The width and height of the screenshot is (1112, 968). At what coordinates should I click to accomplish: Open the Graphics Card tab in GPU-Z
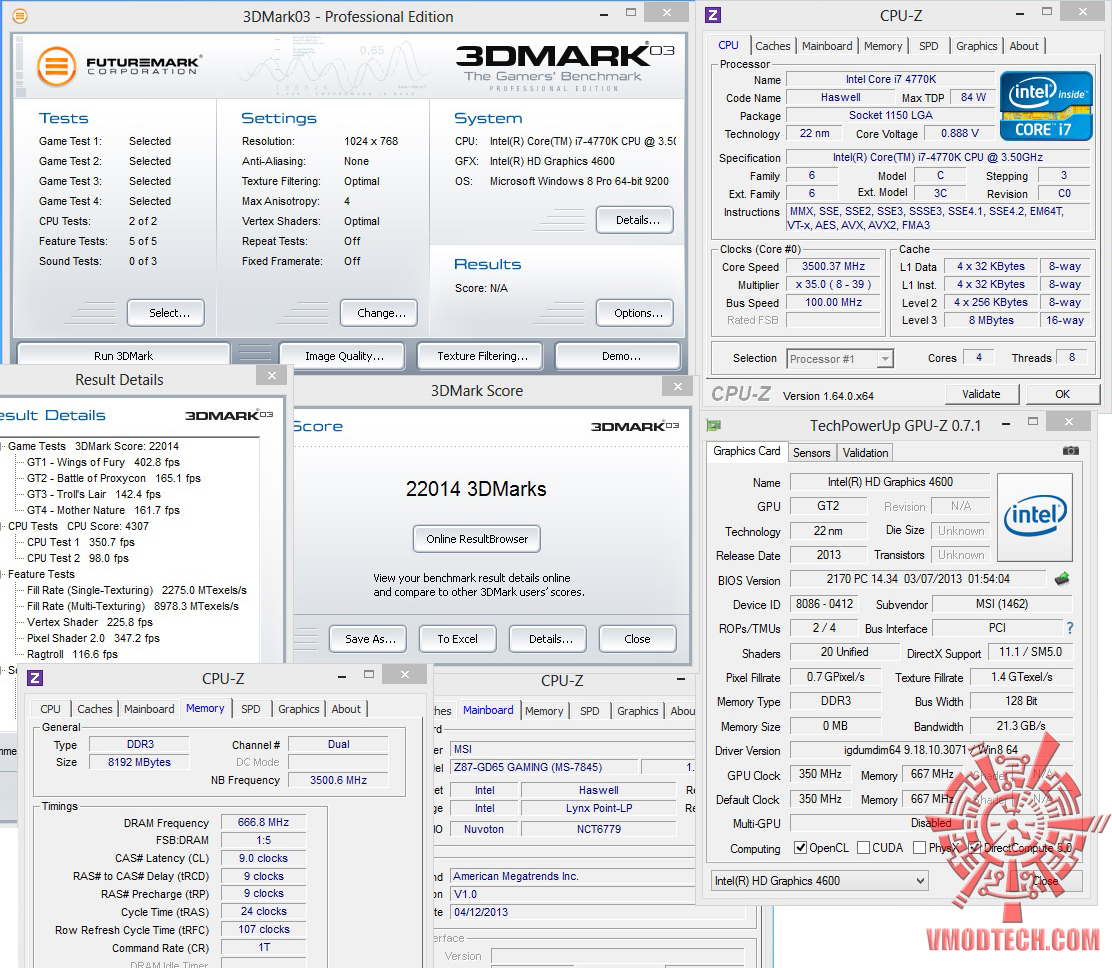pos(746,451)
